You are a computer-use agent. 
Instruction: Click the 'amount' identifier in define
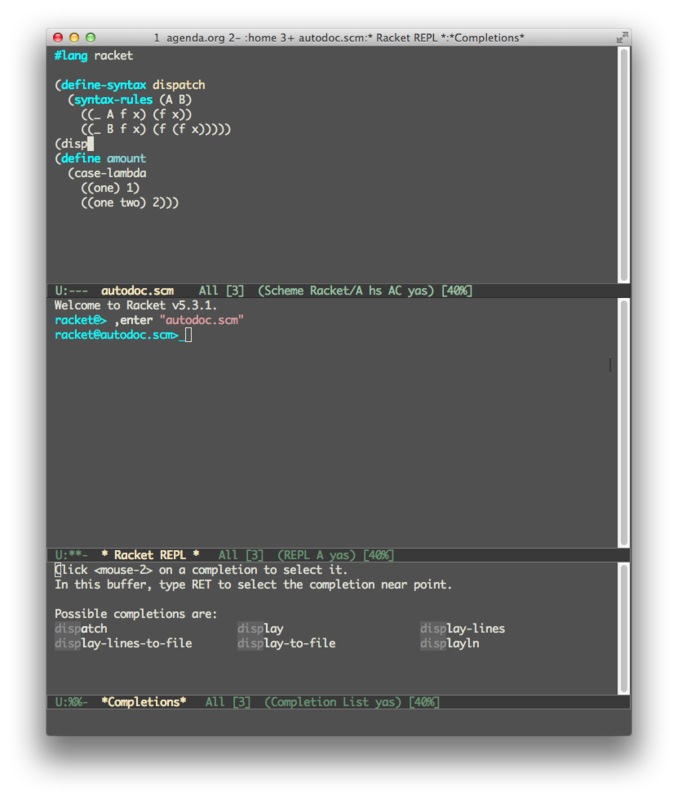[126, 159]
